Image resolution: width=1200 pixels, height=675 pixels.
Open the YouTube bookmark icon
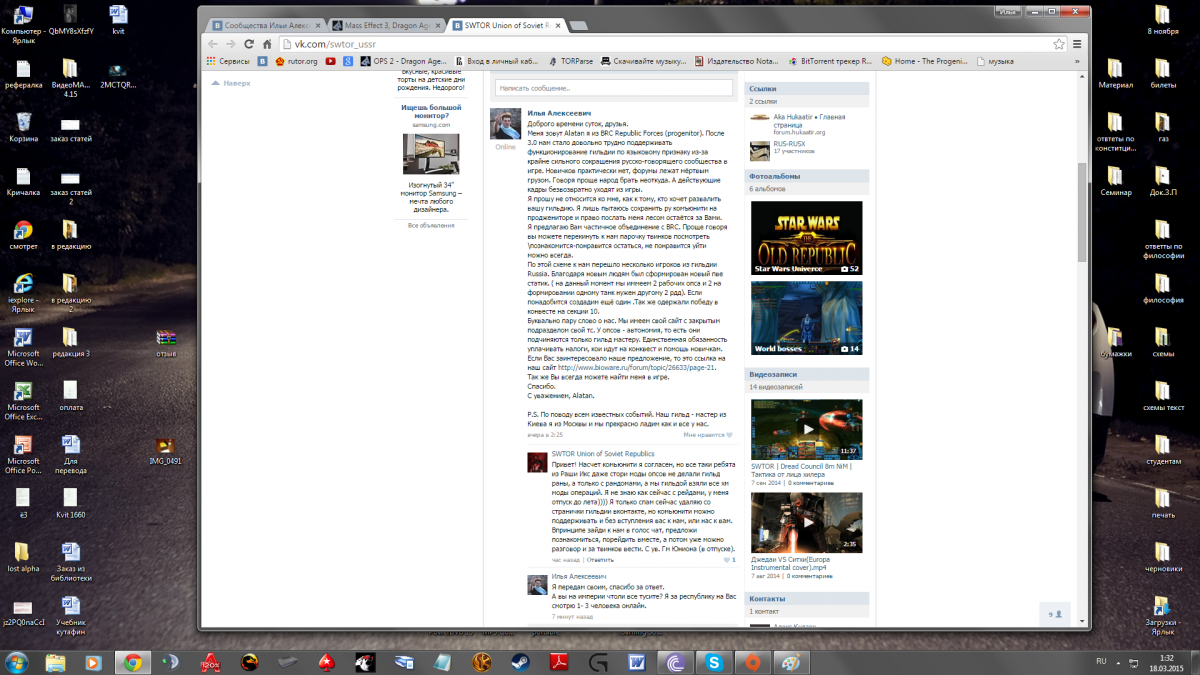point(331,61)
